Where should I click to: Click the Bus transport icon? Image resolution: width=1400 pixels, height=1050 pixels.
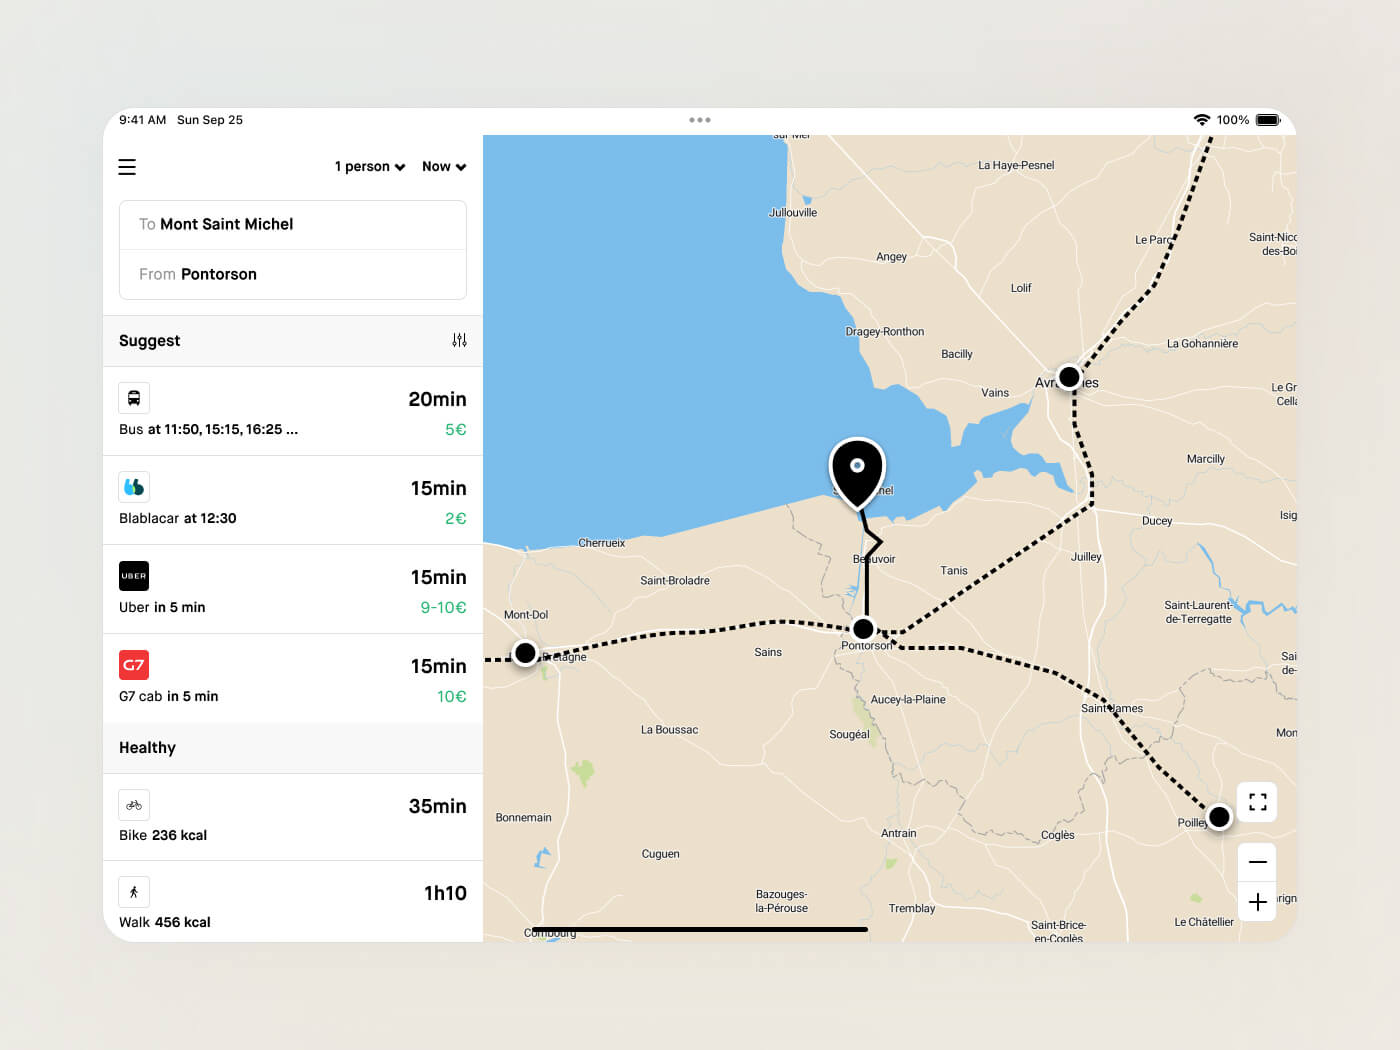(134, 398)
